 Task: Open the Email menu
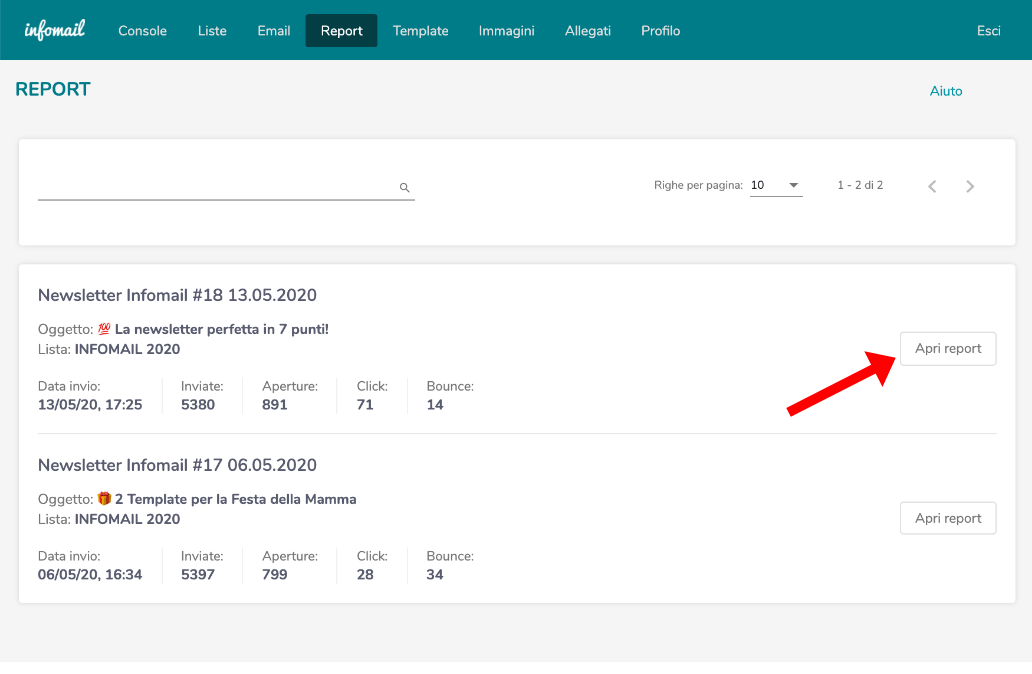tap(274, 31)
